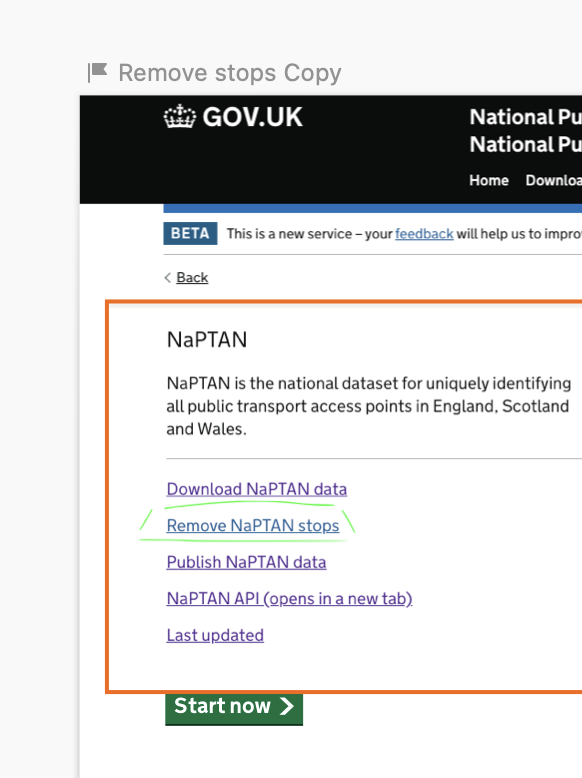The image size is (582, 778).
Task: Click the GOV.UK crown logo
Action: point(180,117)
